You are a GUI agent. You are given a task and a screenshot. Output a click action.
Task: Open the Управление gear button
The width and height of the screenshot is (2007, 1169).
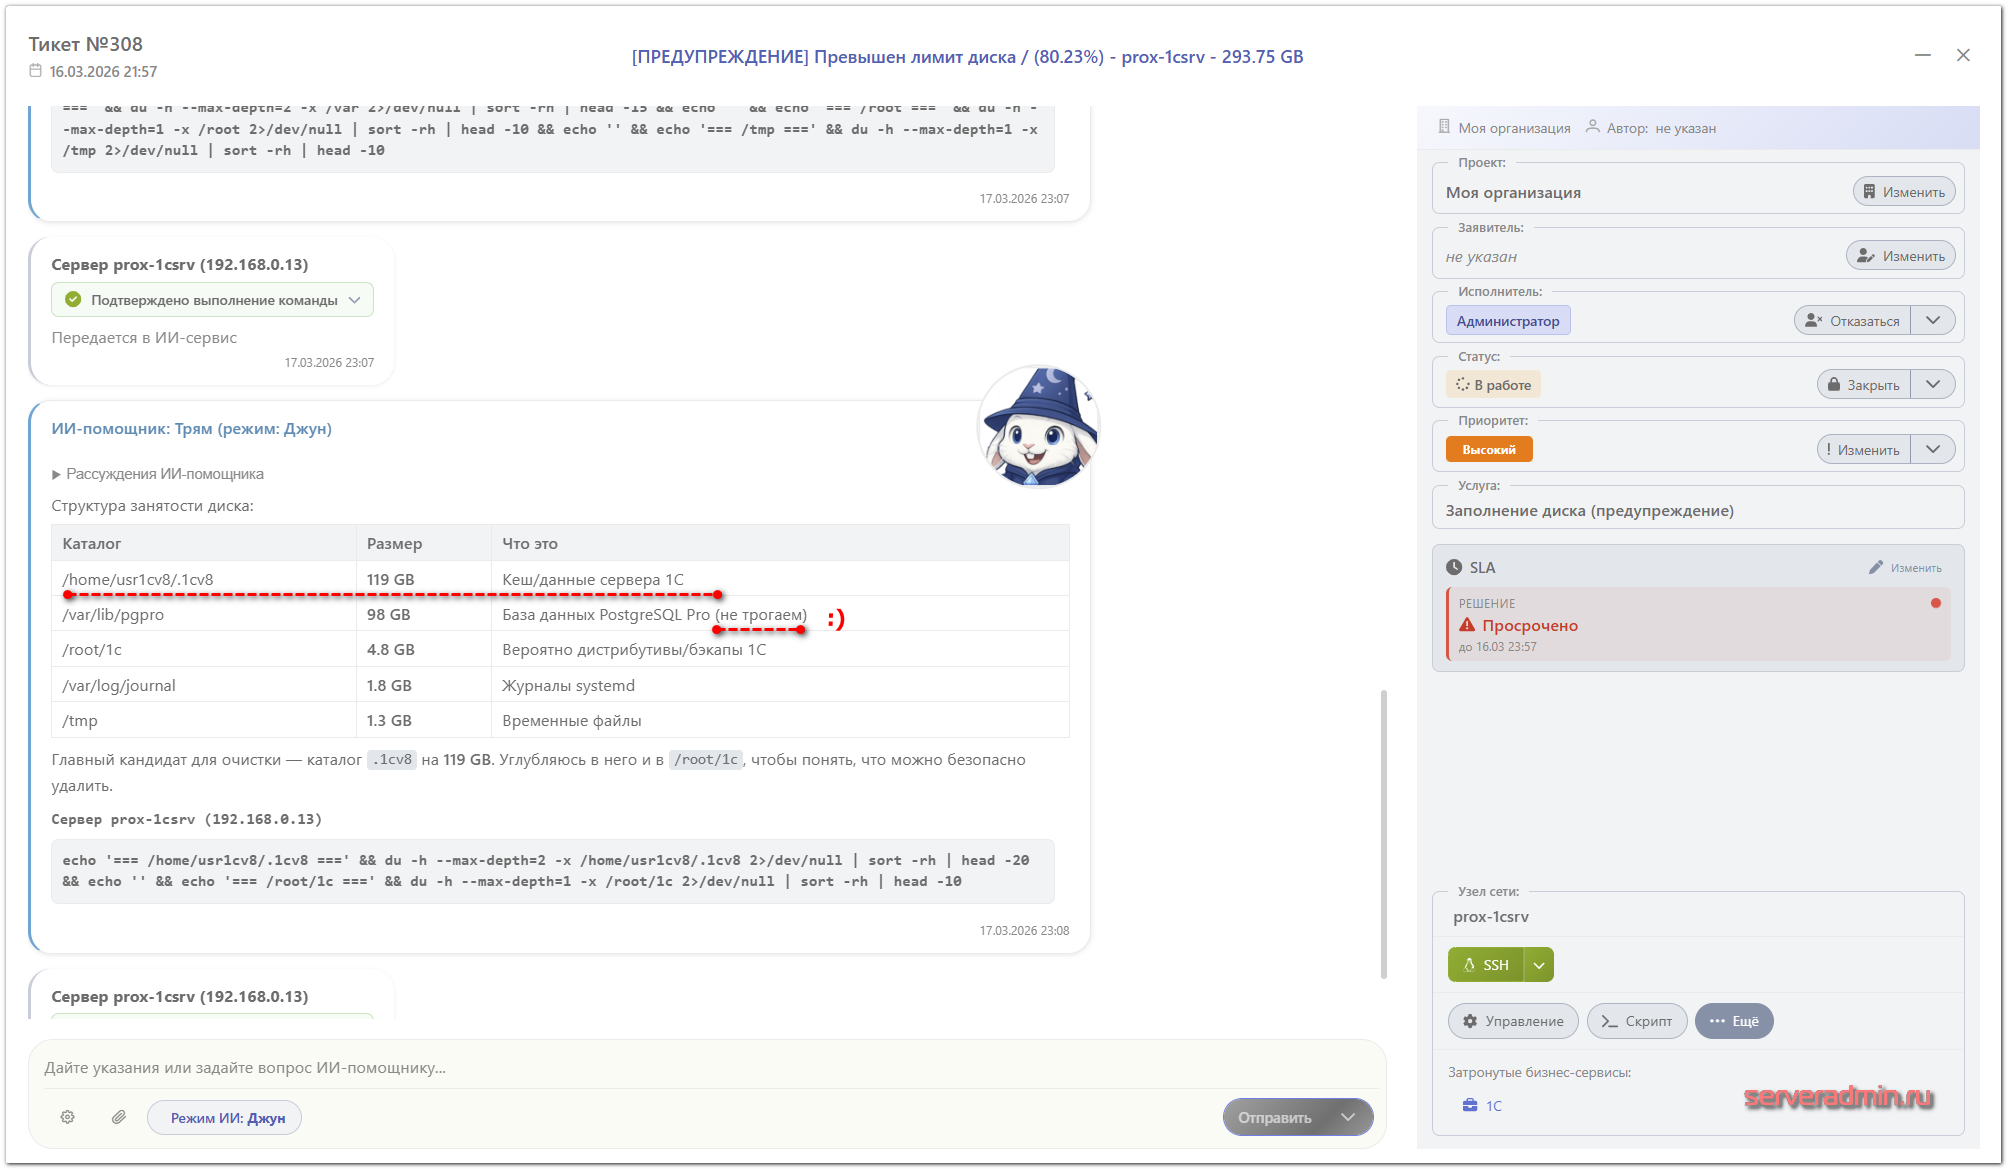coord(1513,1021)
